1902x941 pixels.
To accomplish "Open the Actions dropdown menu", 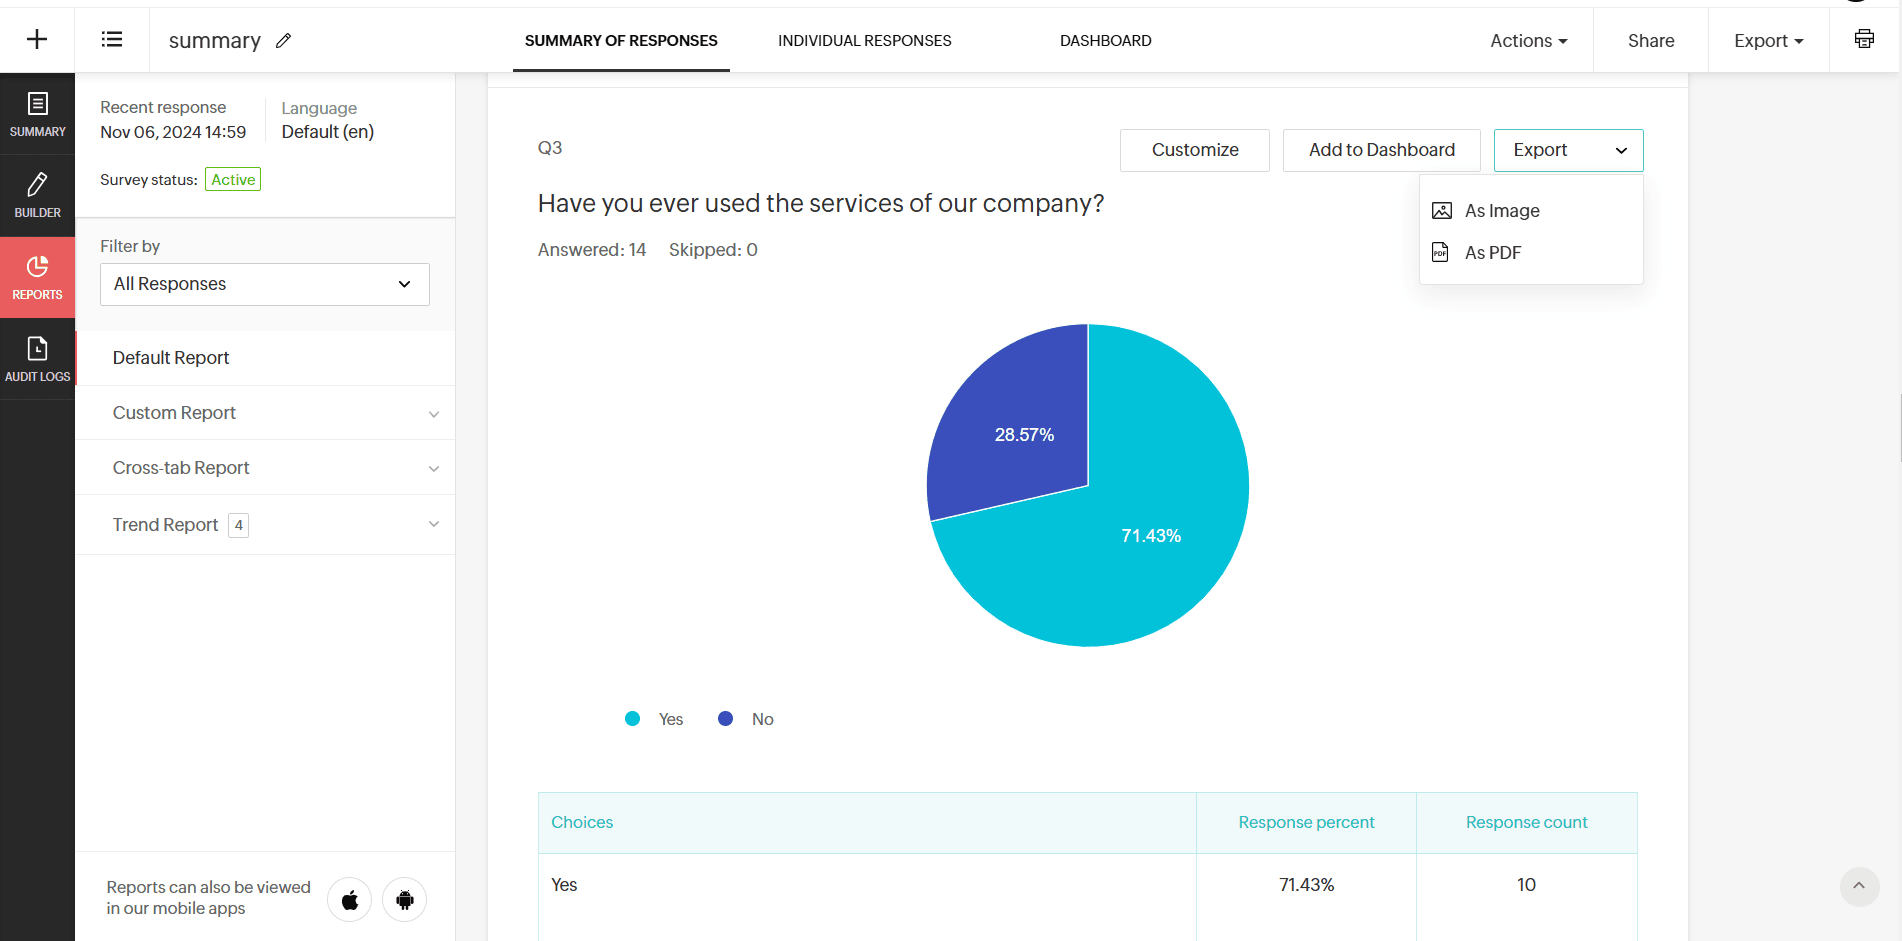I will (x=1528, y=41).
